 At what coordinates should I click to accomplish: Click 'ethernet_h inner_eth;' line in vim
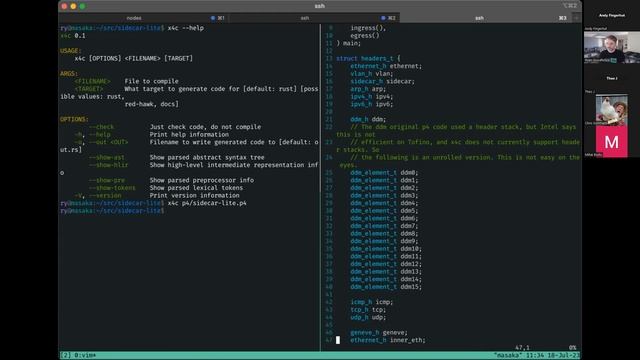(x=388, y=340)
